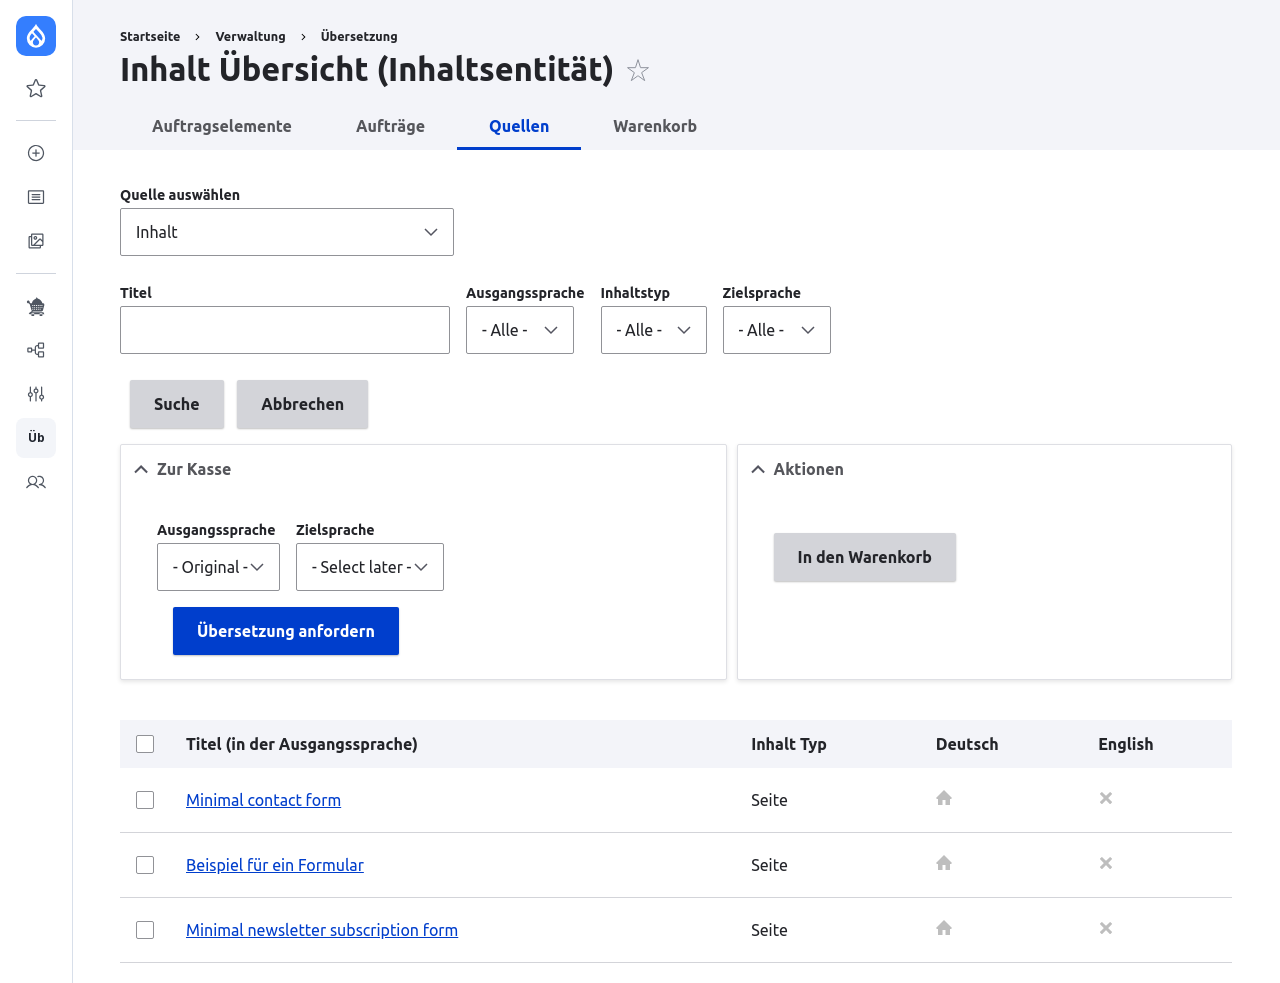Switch to the Aufträge tab
This screenshot has width=1280, height=983.
pyautogui.click(x=390, y=126)
